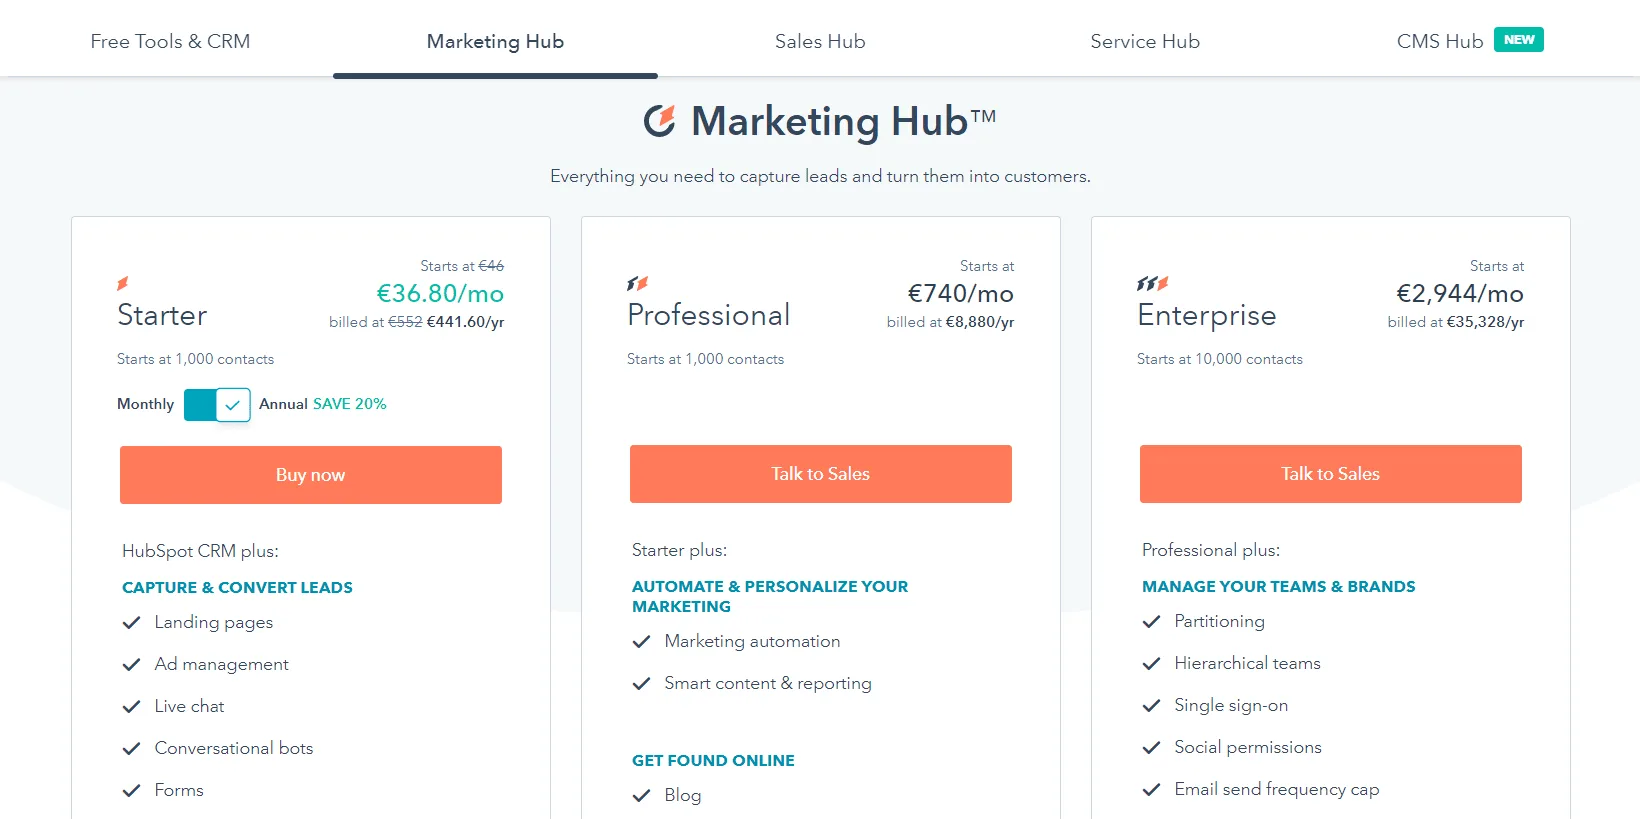Click the checkmark beside Social permissions
Screen dimensions: 1640x819
[x=1151, y=747]
